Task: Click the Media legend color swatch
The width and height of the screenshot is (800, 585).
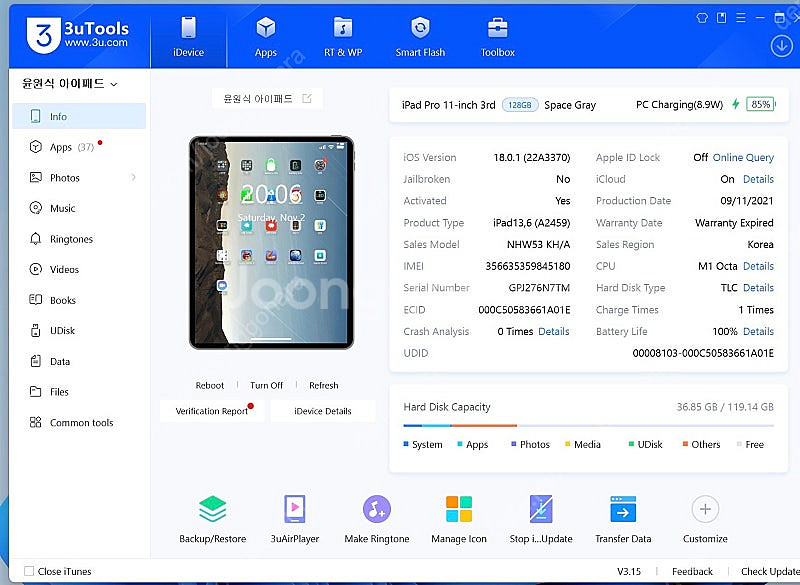Action: click(x=567, y=444)
